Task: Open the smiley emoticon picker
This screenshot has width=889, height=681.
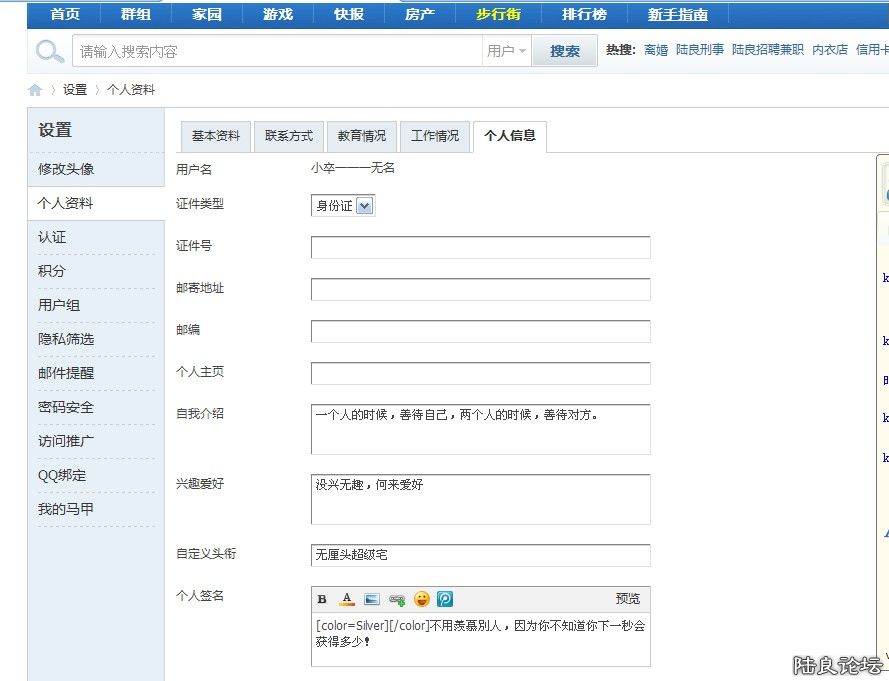Action: coord(422,600)
